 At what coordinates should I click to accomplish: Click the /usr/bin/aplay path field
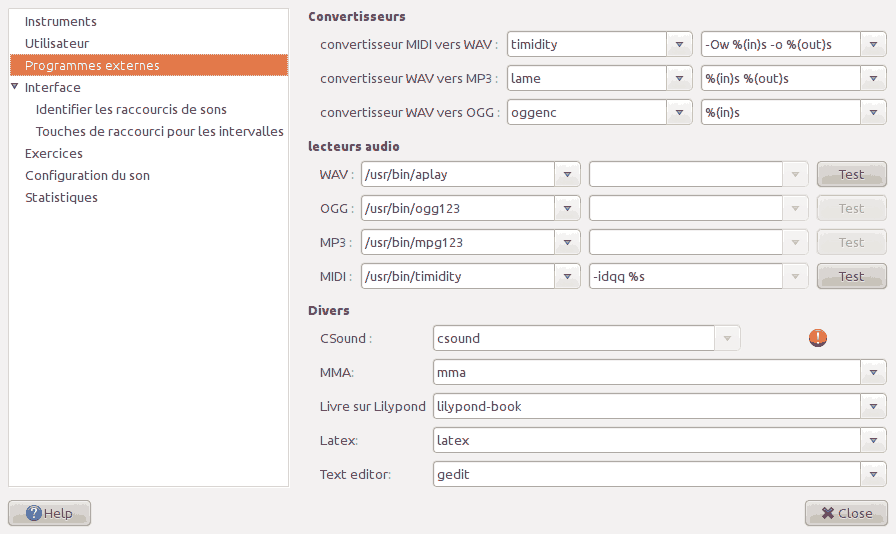pos(458,174)
